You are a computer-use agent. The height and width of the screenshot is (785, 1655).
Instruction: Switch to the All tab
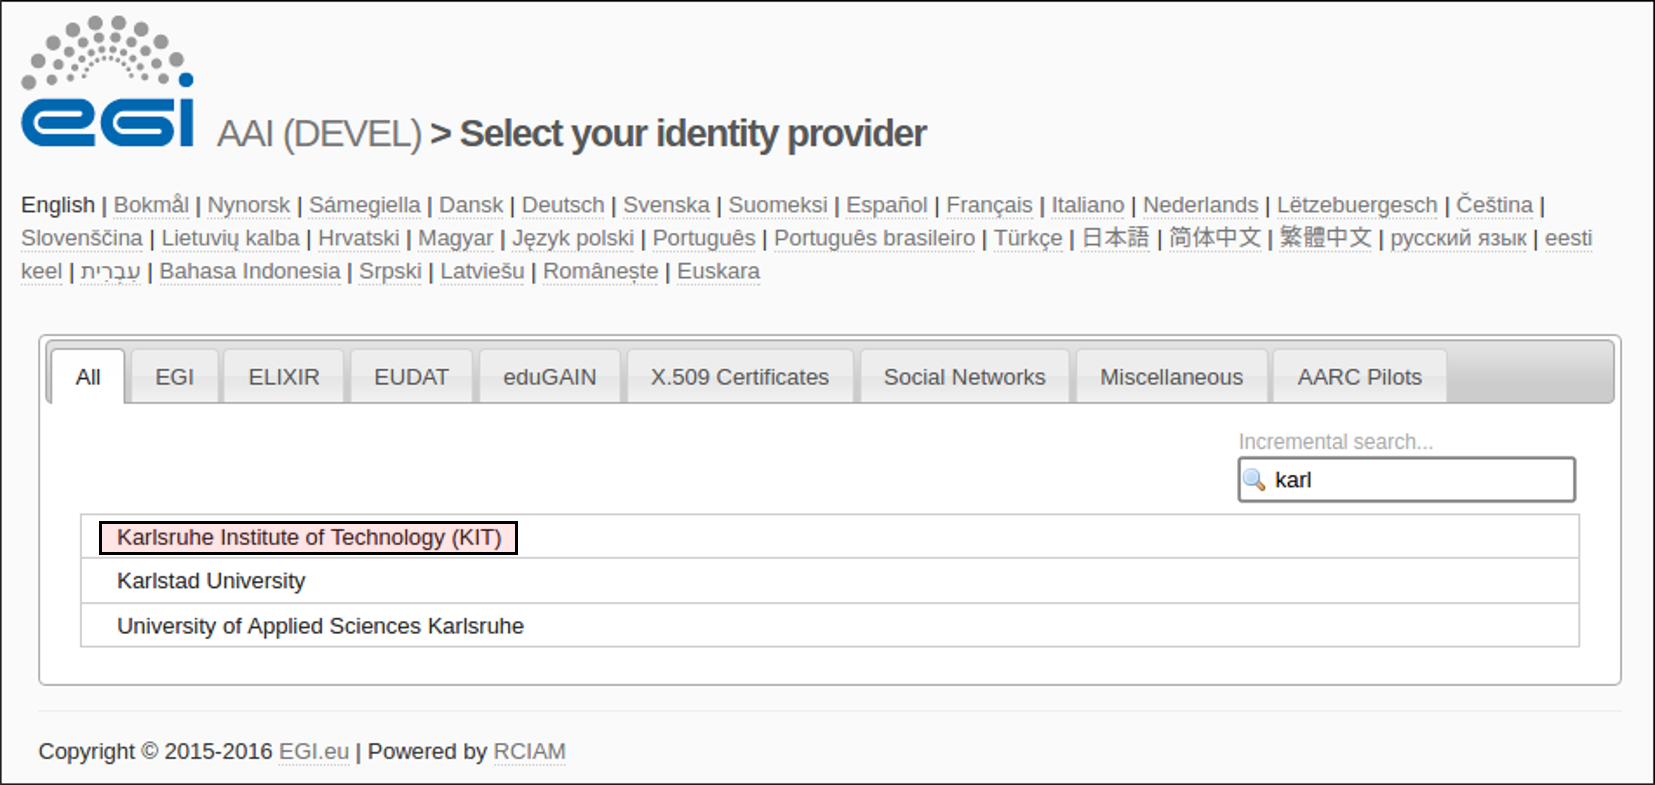click(88, 377)
